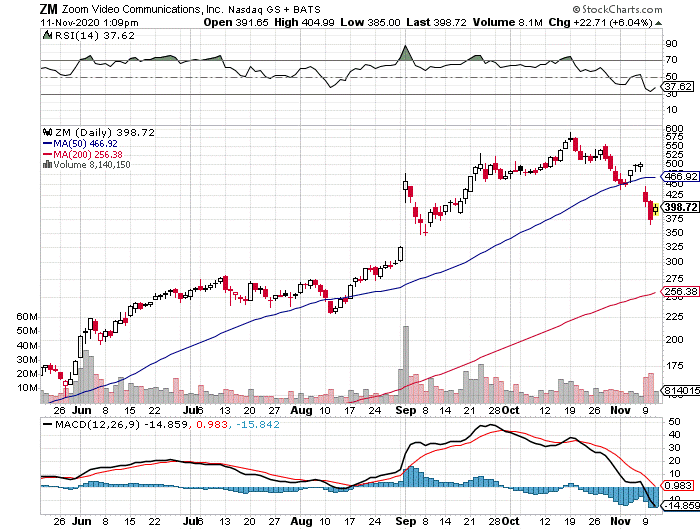Image resolution: width=700 pixels, height=530 pixels.
Task: Select the blue MA(50) legend line swatch
Action: pyautogui.click(x=46, y=143)
